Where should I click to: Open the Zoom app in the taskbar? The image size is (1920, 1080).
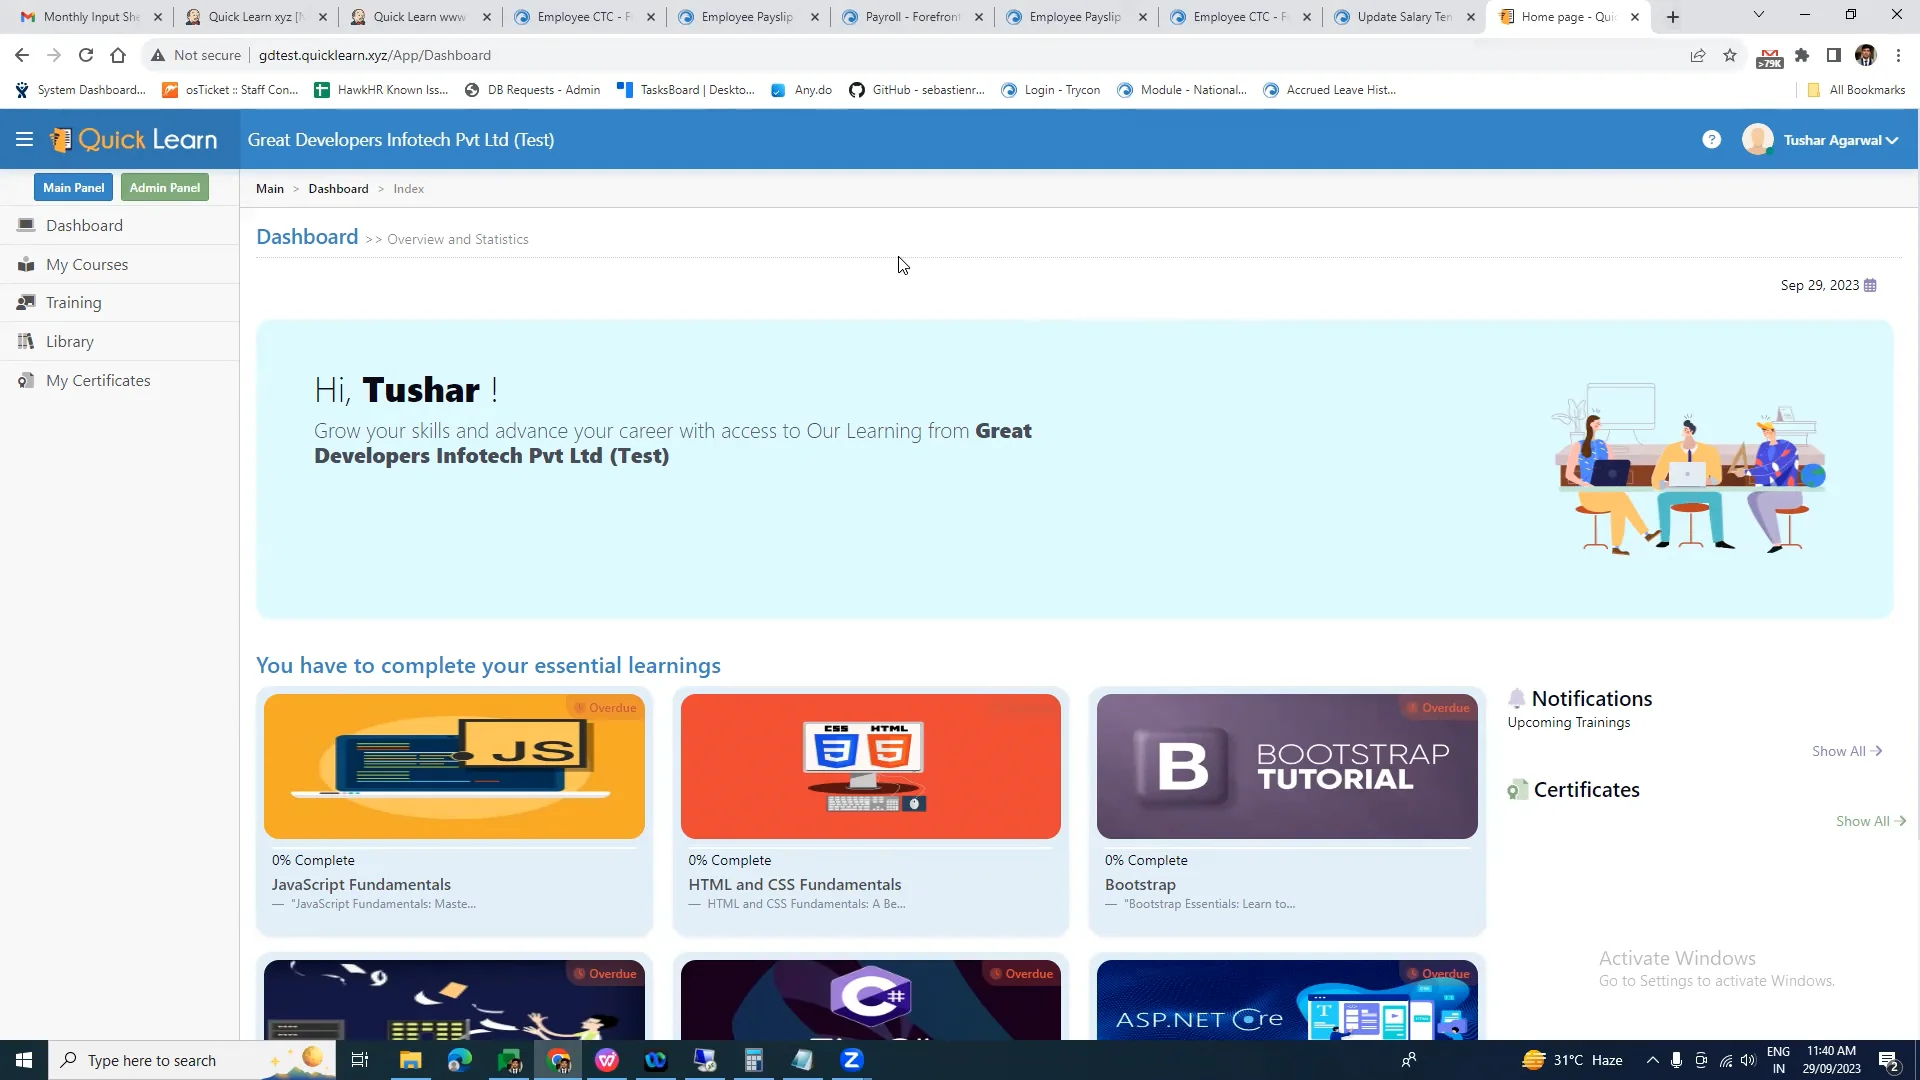click(852, 1060)
